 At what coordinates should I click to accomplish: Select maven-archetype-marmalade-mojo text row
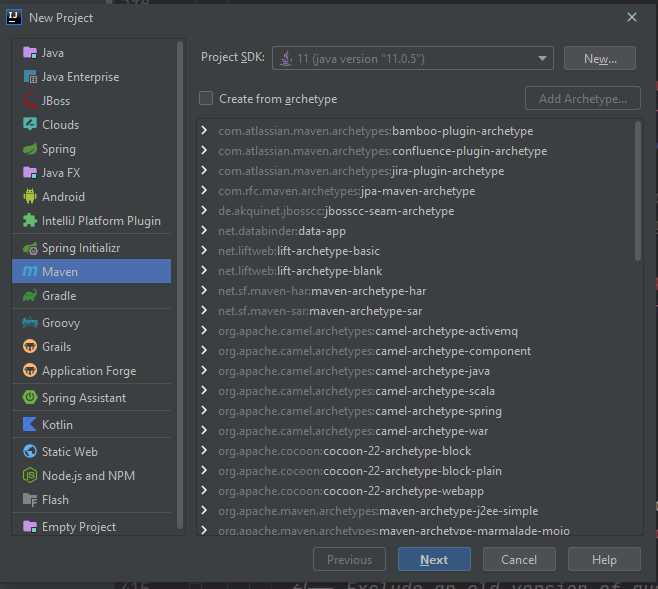(394, 530)
